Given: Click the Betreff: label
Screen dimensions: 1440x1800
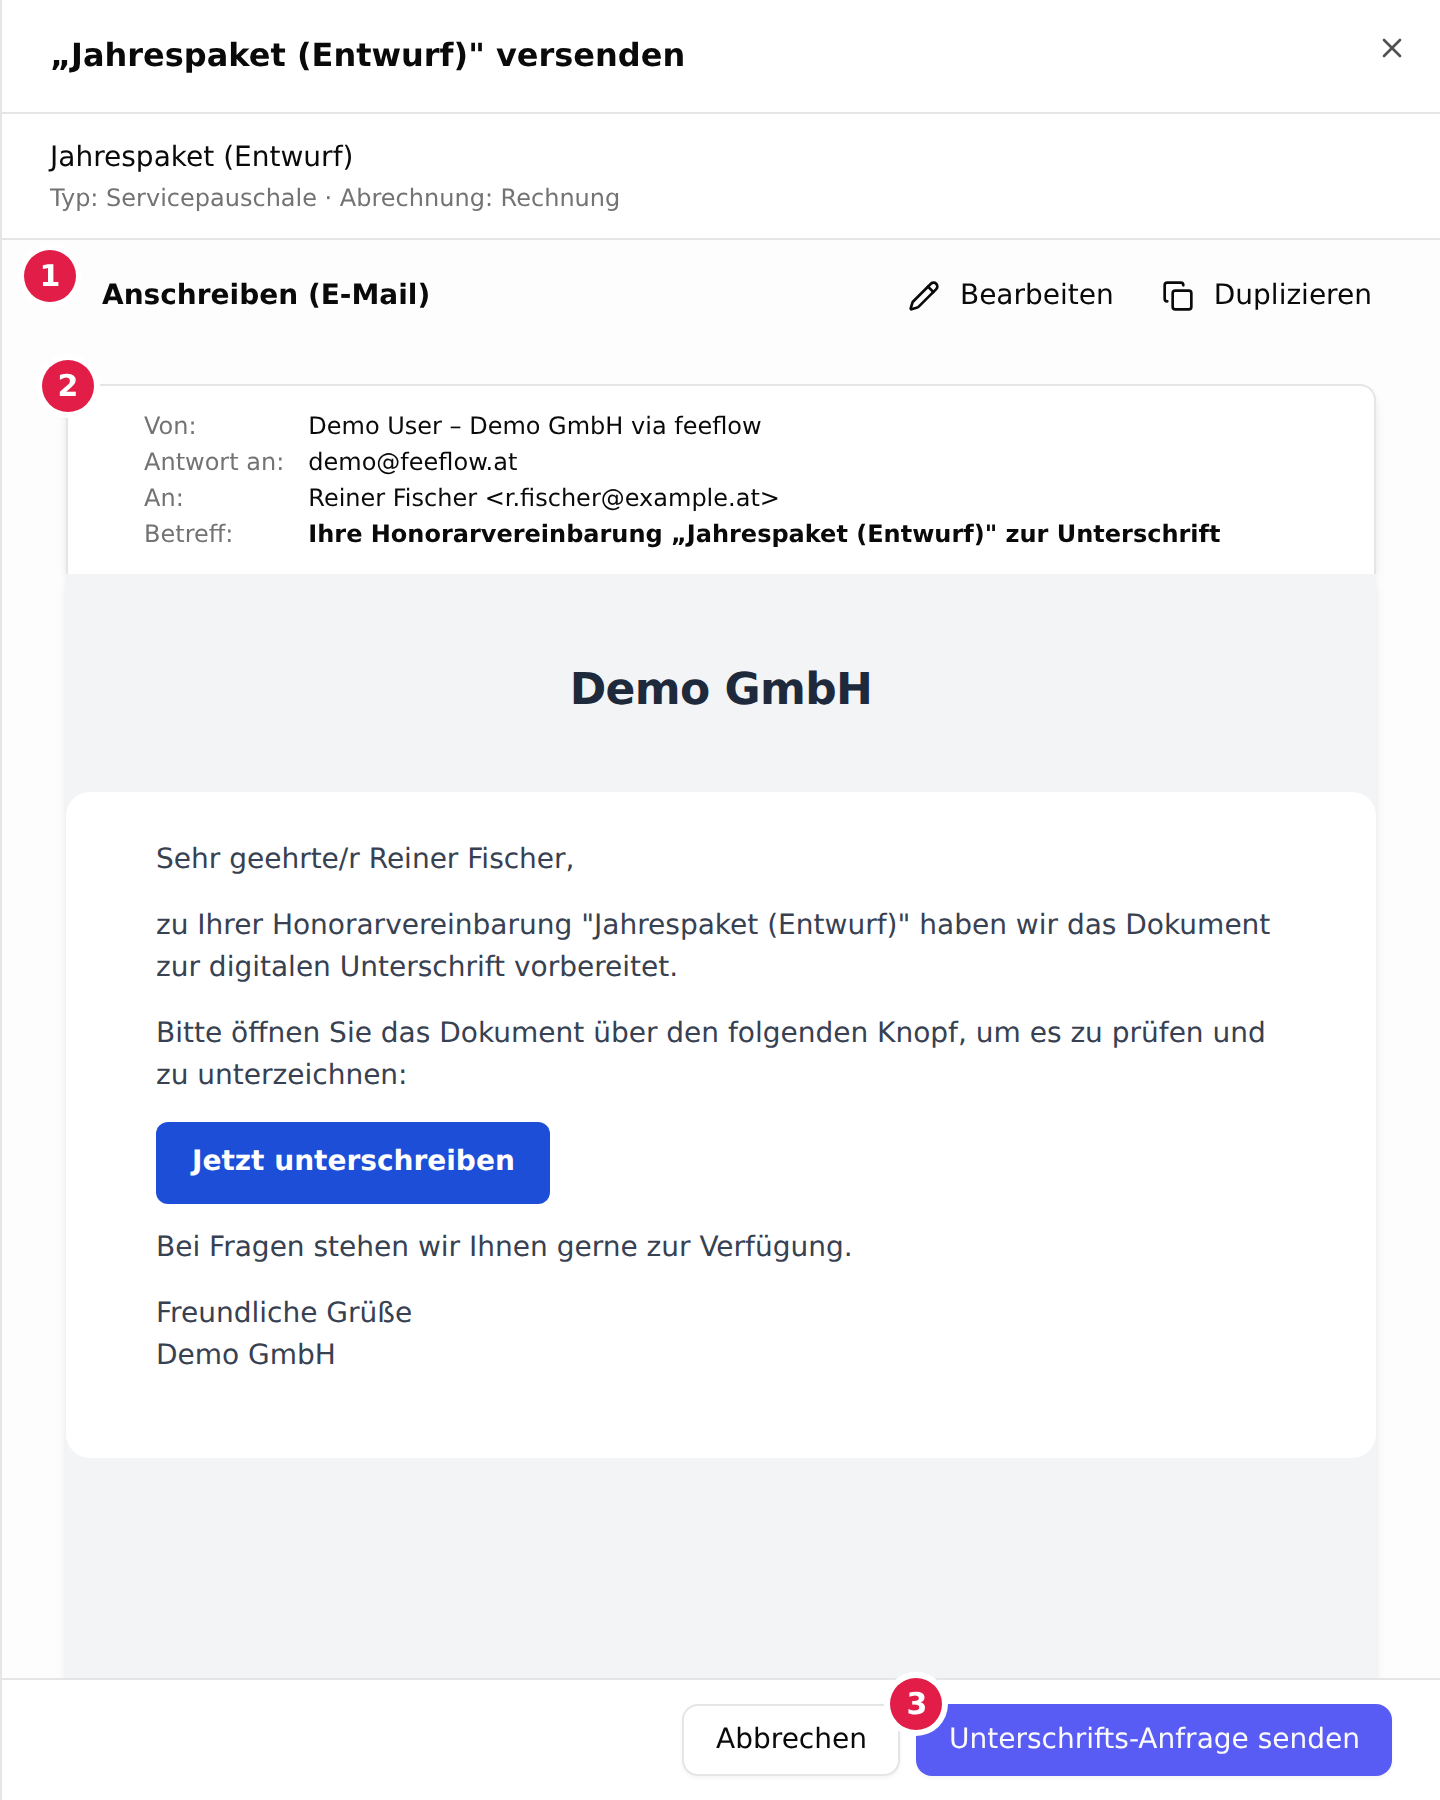Looking at the screenshot, I should tap(188, 534).
